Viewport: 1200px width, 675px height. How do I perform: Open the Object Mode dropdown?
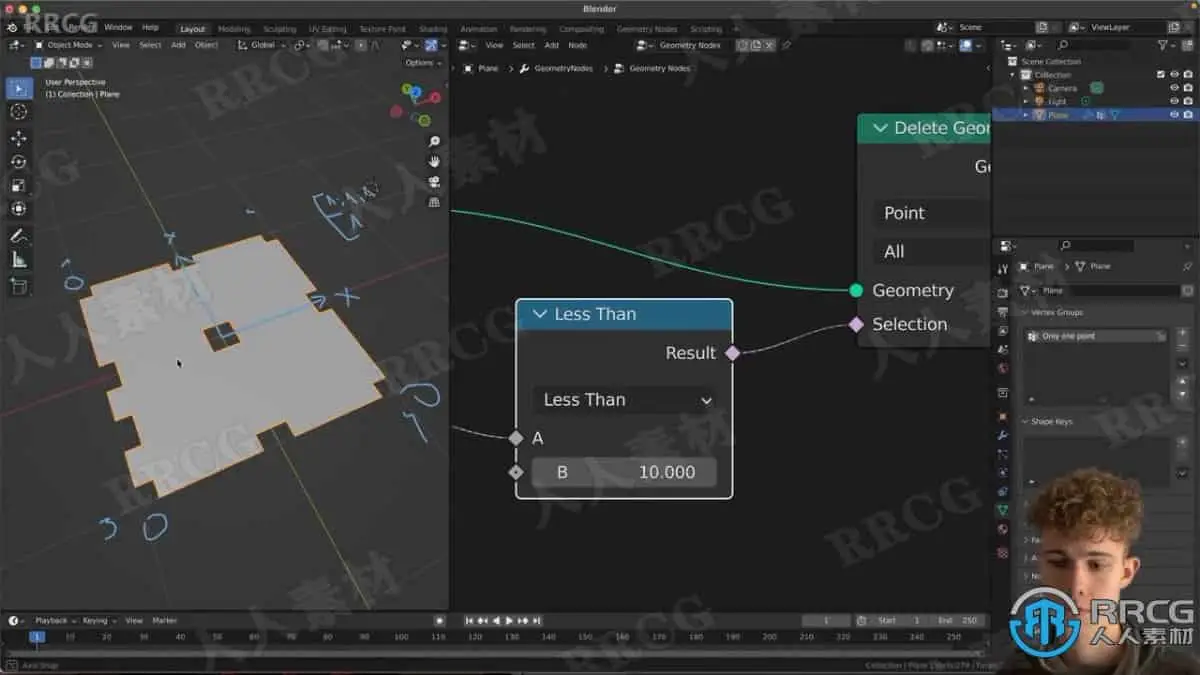68,45
